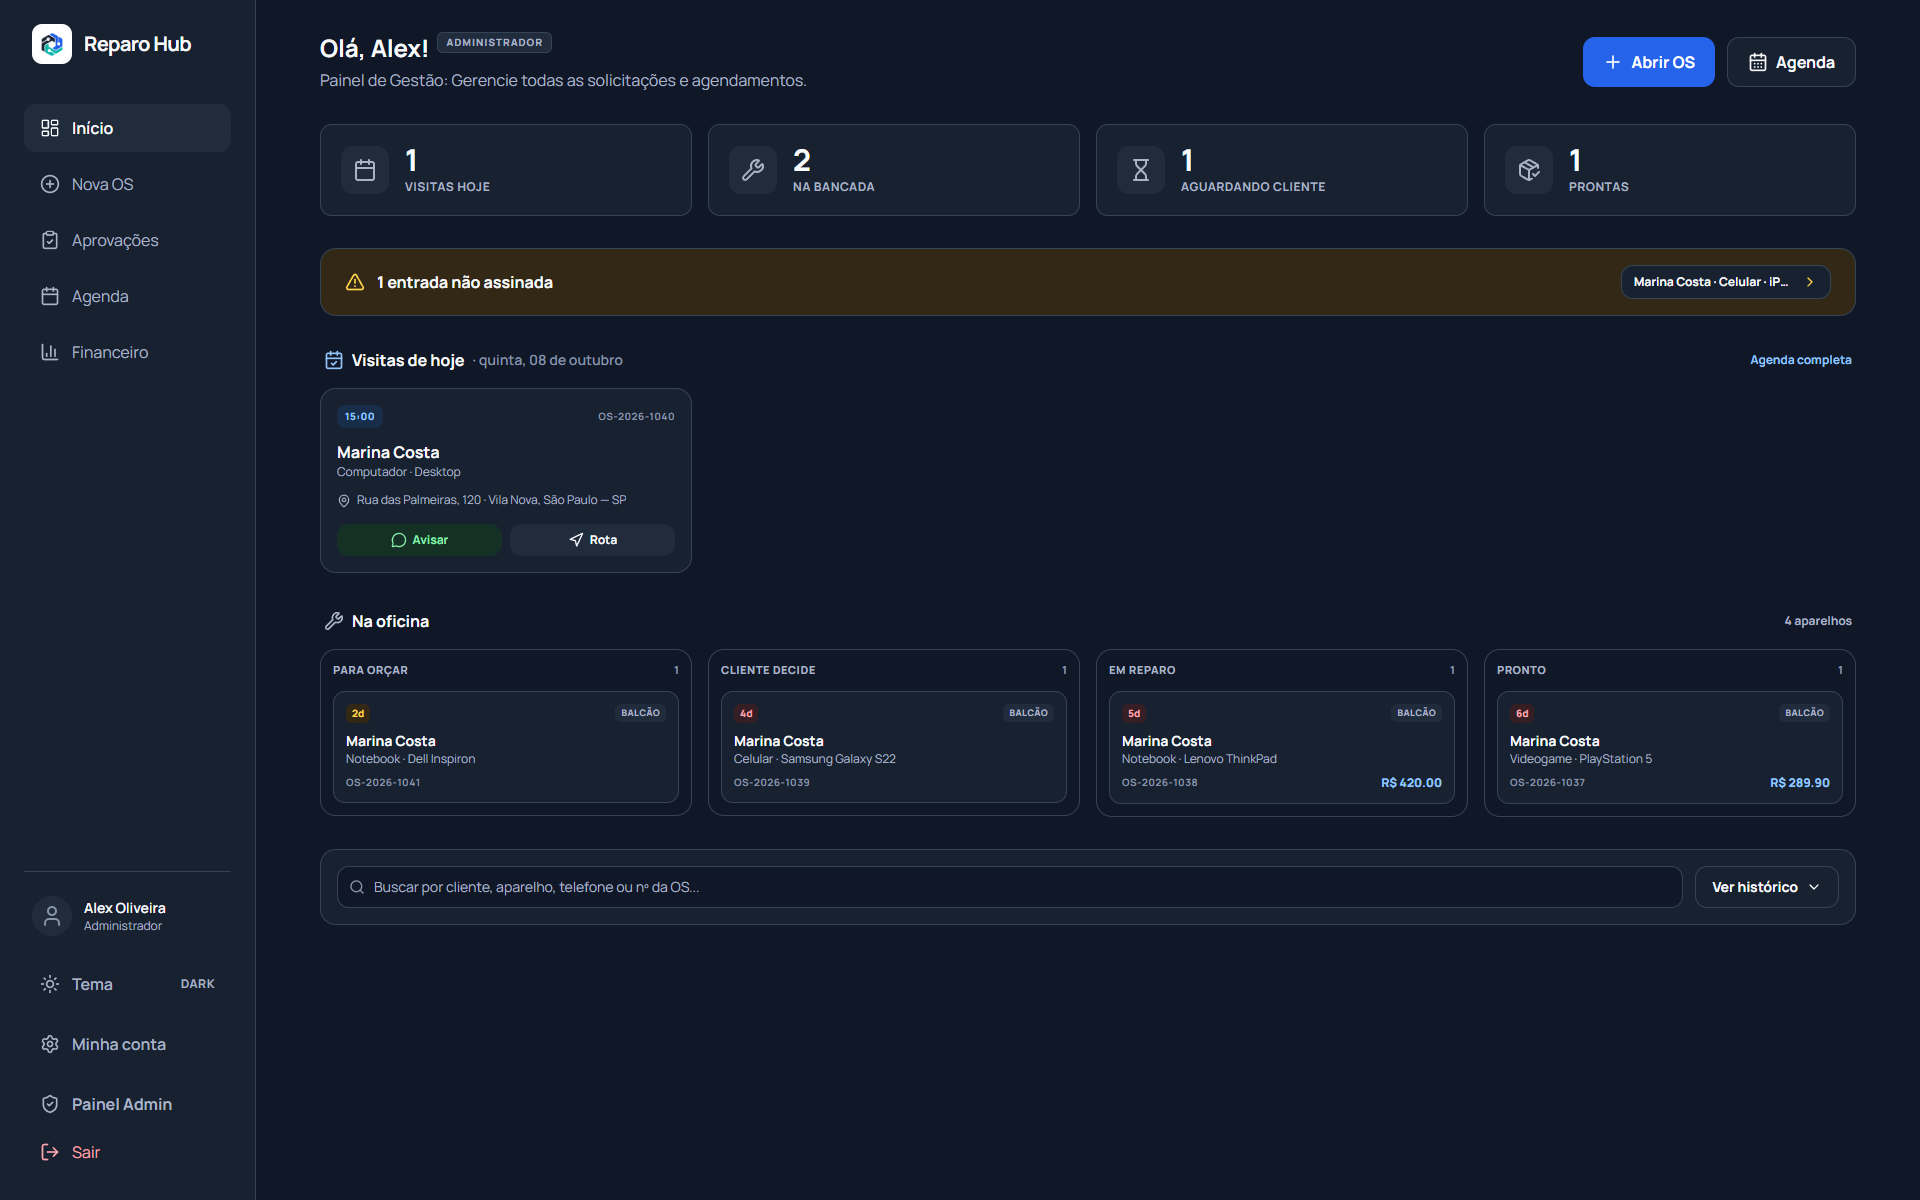Click the wrench icon on Na Bancada card
The image size is (1920, 1200).
tap(753, 170)
